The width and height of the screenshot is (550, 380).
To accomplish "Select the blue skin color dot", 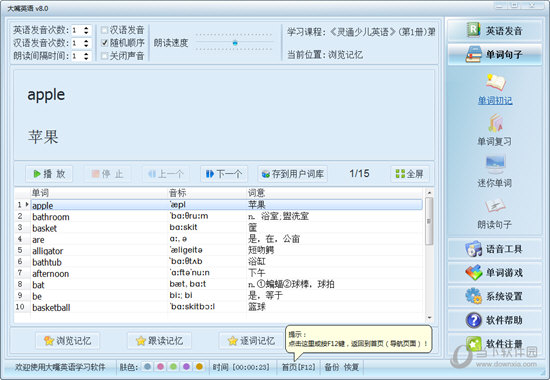I will [147, 367].
